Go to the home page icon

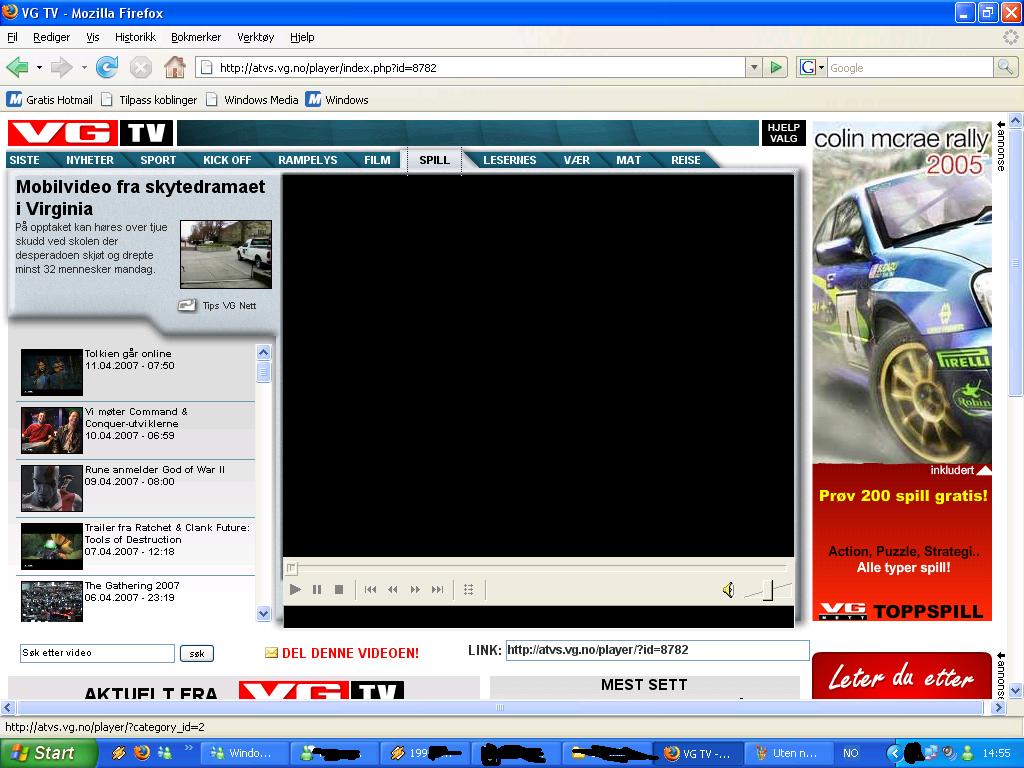(x=174, y=67)
